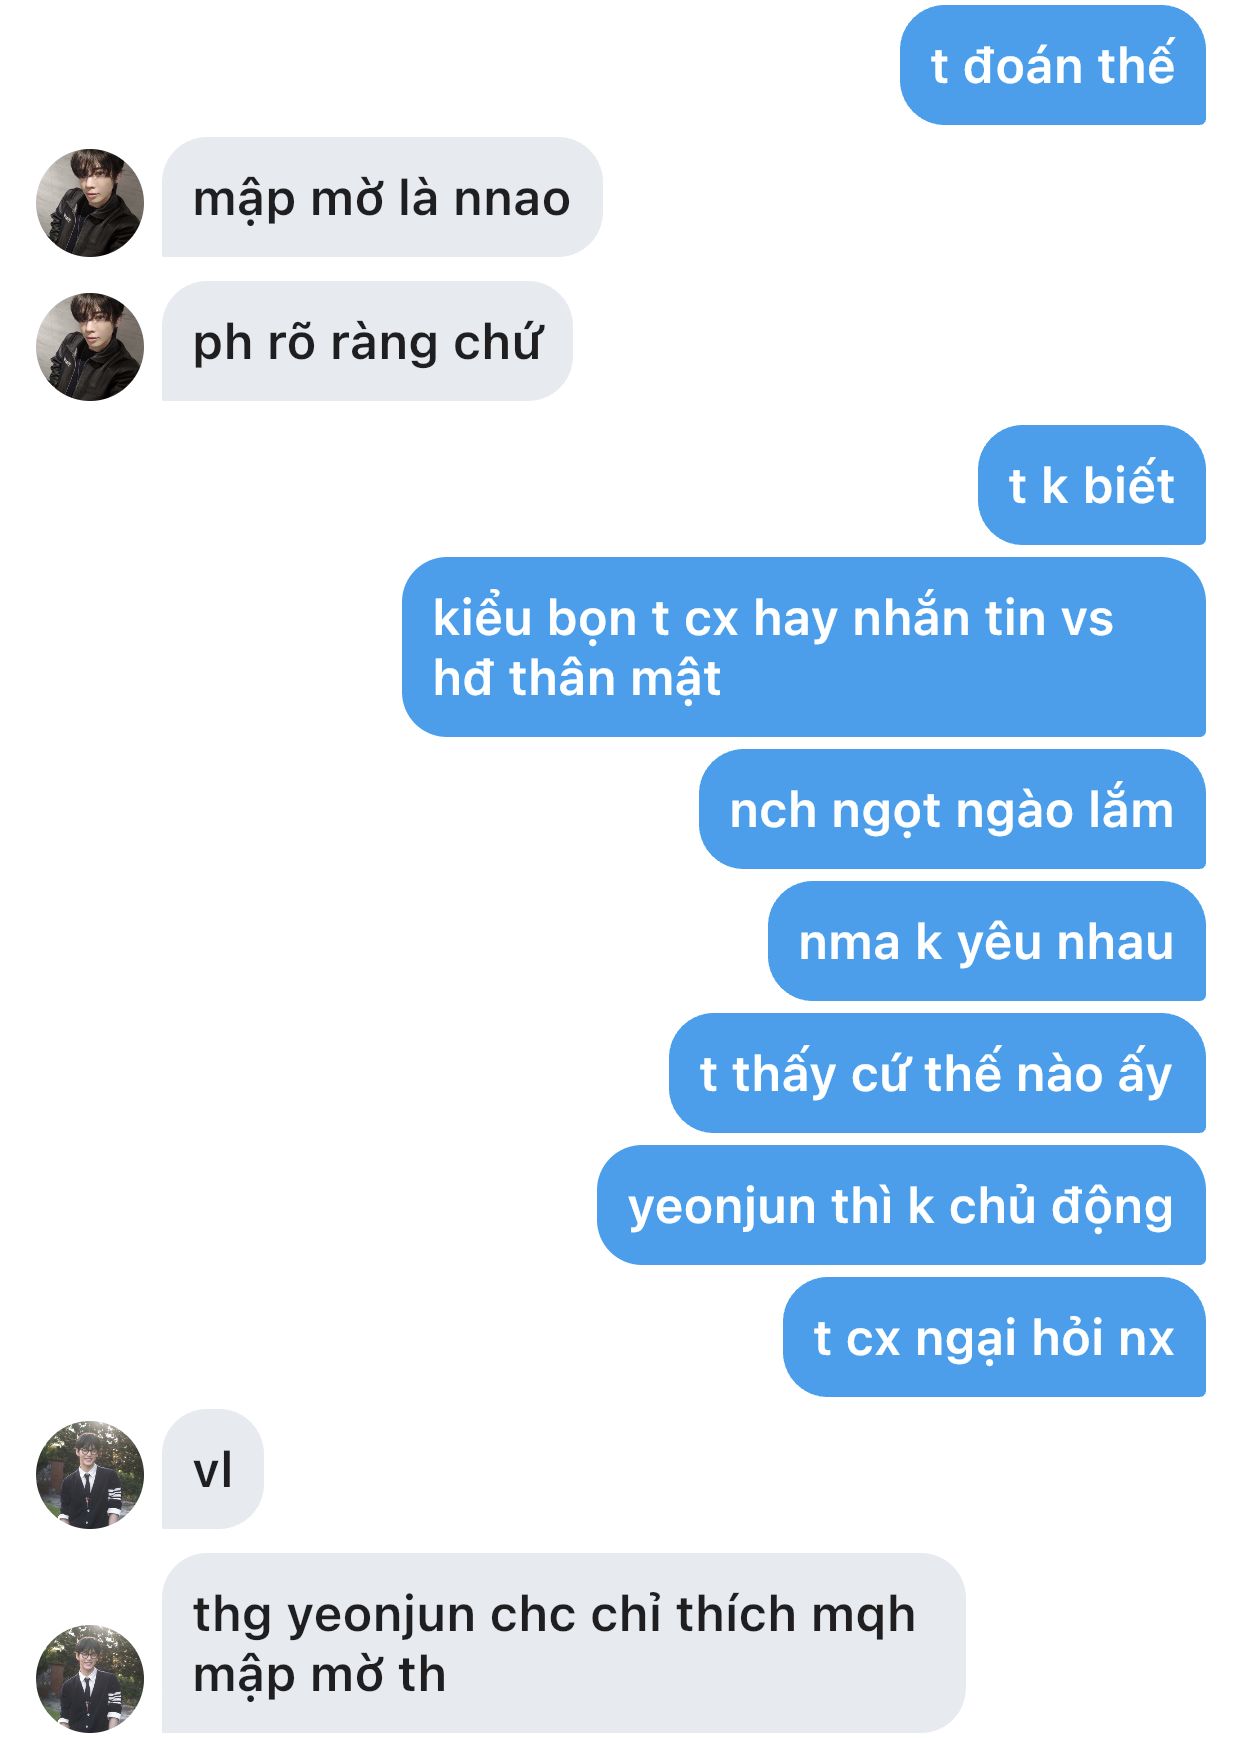The image size is (1242, 1738).
Task: Tap avatar beside "vl" message
Action: [90, 1475]
